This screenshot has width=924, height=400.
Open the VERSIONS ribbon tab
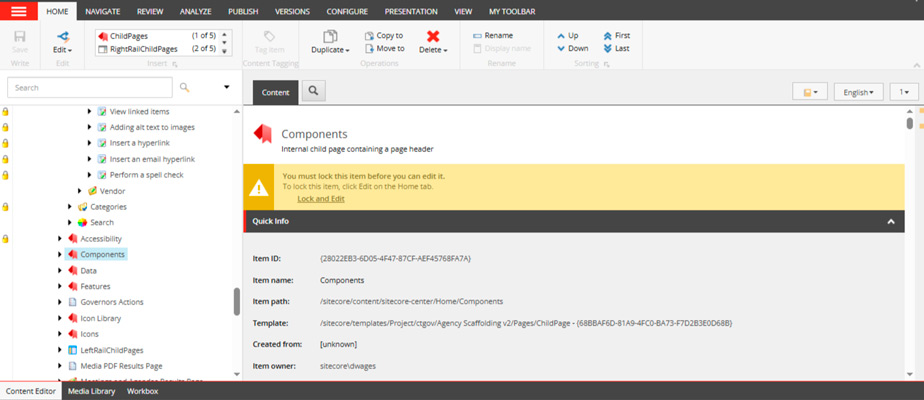(x=292, y=11)
